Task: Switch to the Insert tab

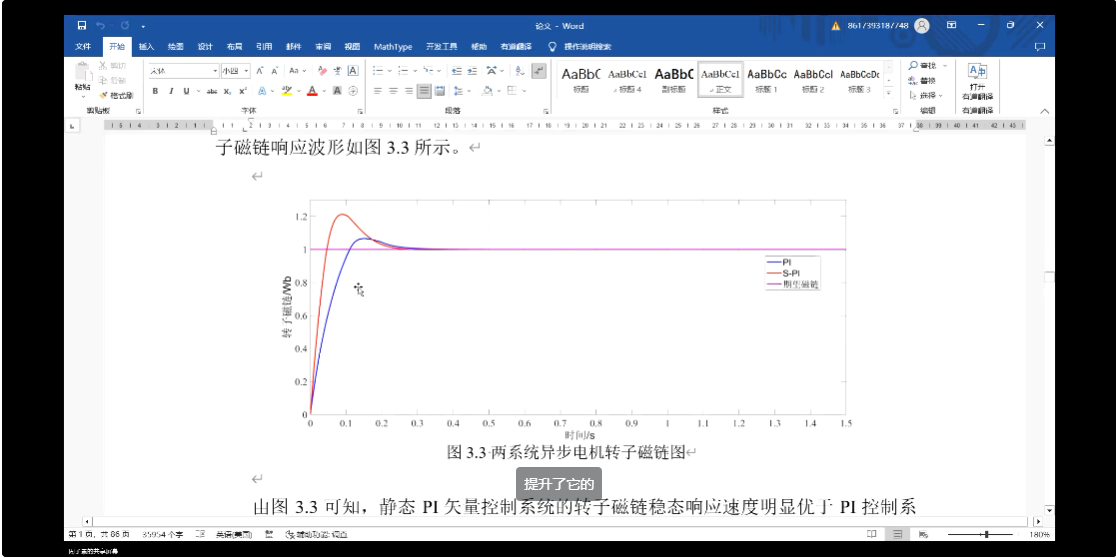Action: coord(146,47)
